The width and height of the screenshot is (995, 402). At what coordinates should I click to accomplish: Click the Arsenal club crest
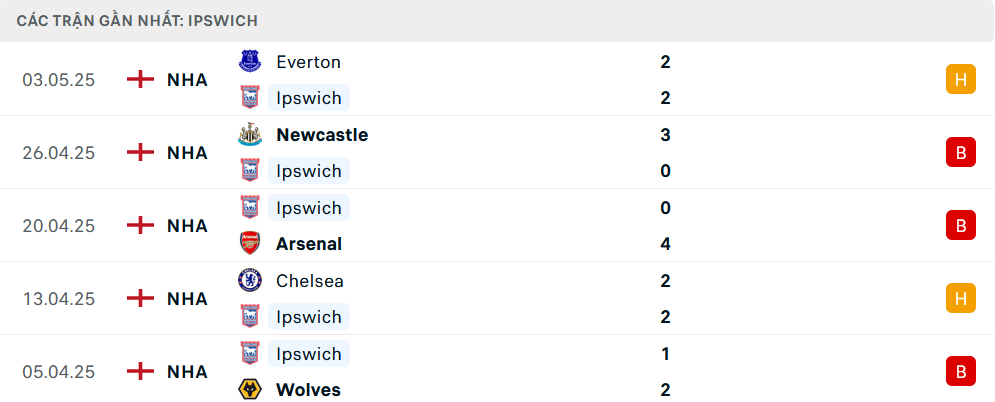(x=249, y=243)
